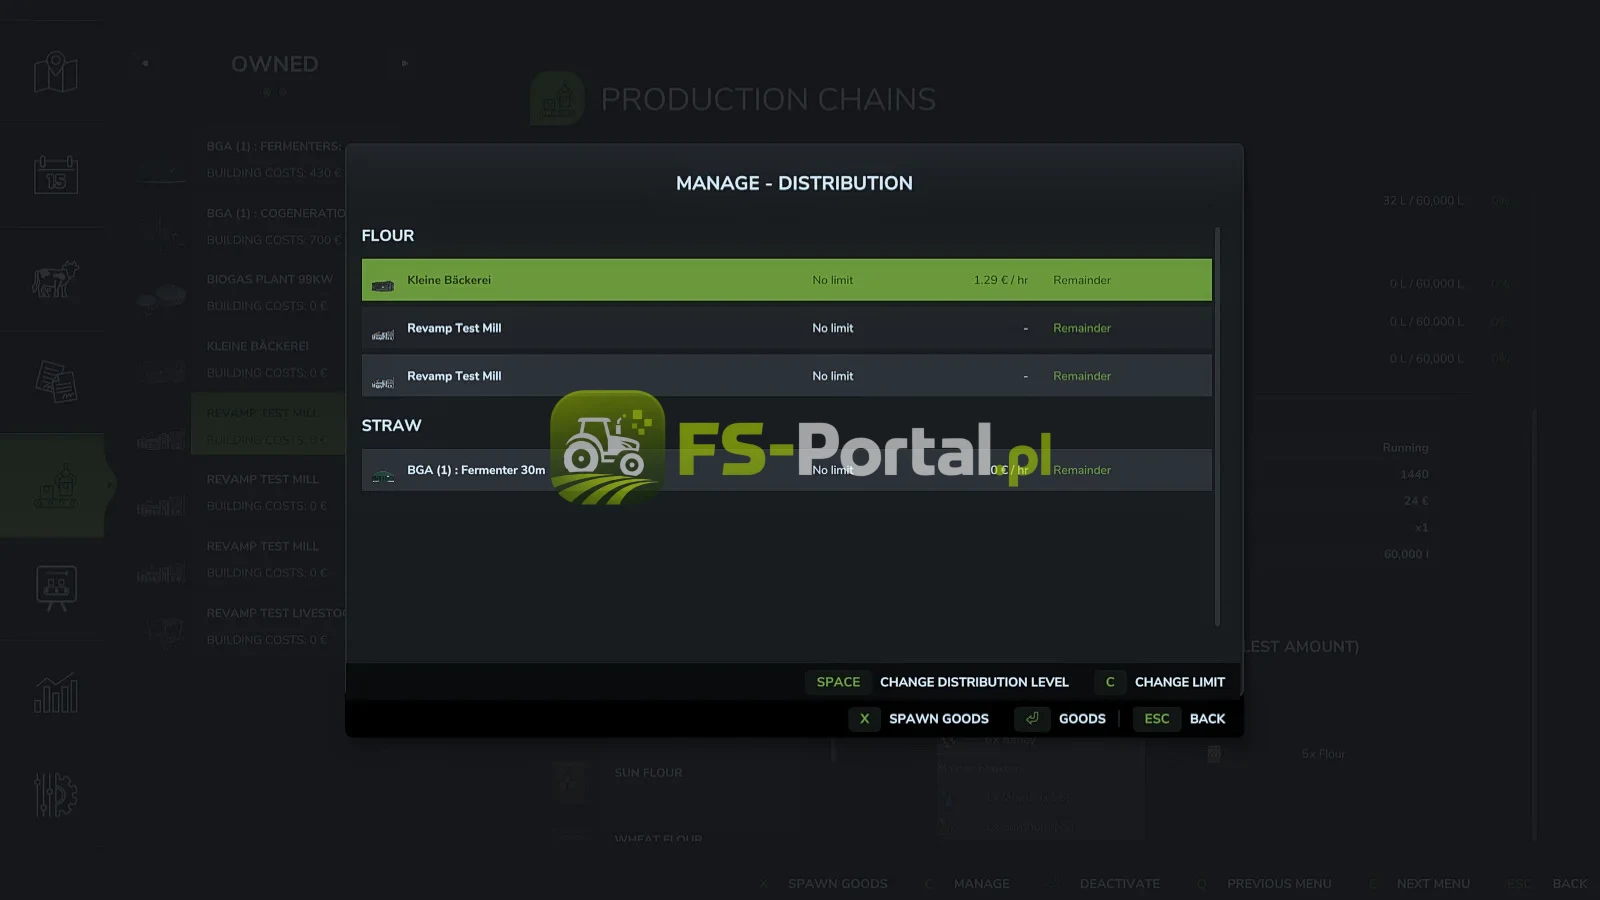
Task: Click the Spawn Goods button in the dialog
Action: (x=919, y=719)
